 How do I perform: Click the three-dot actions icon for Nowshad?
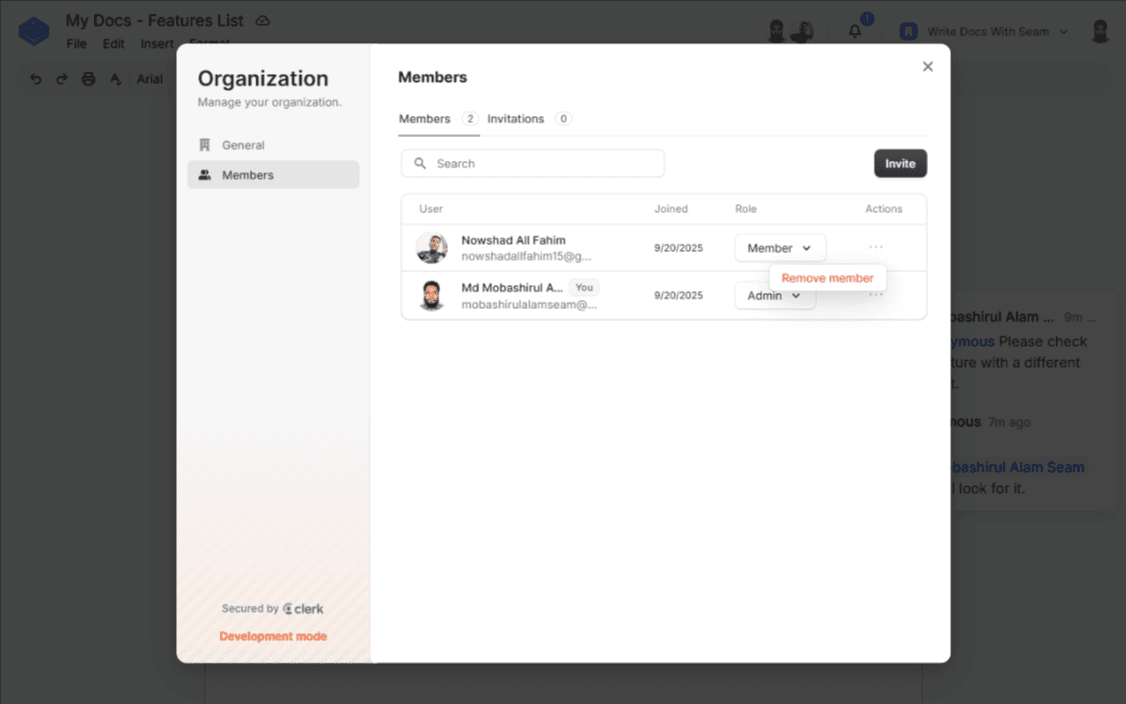876,247
